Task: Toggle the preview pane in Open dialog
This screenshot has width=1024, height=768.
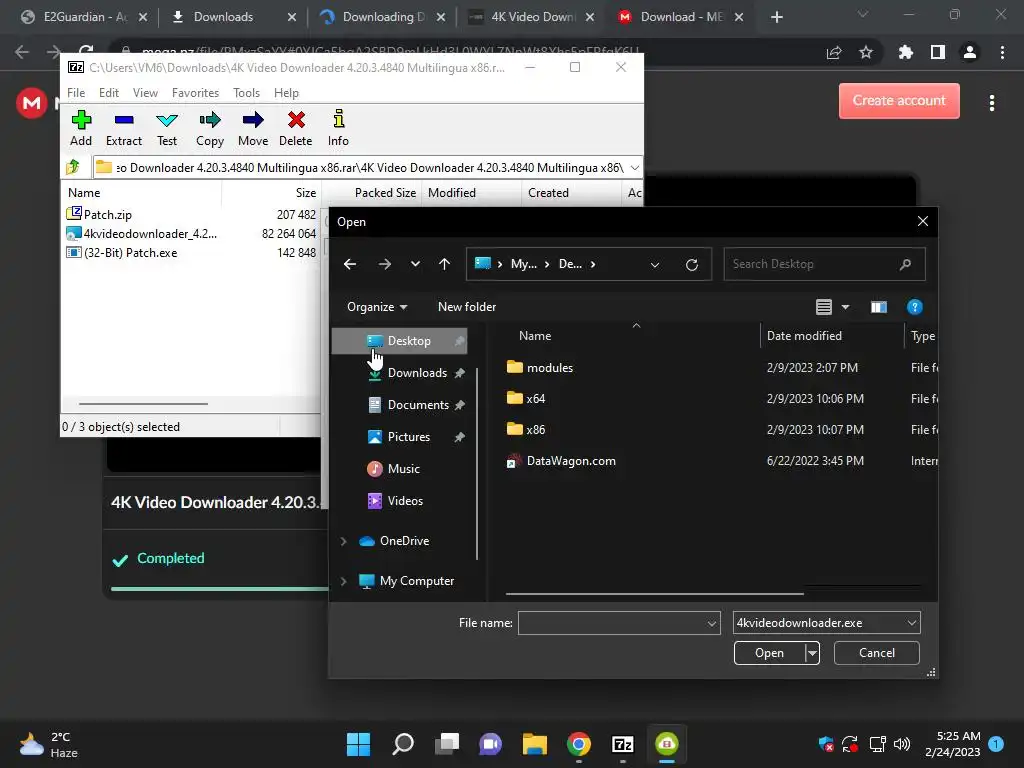Action: 879,307
